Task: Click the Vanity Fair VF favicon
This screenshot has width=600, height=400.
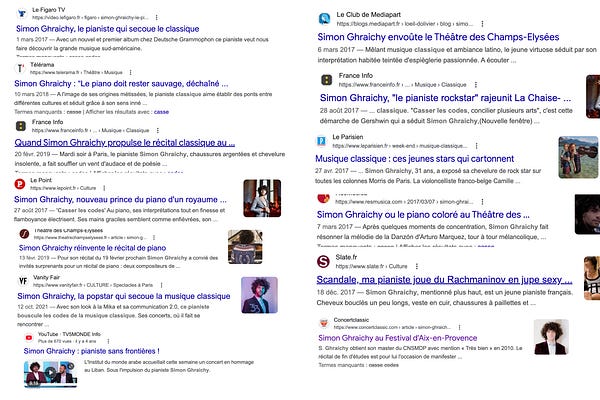Action: pyautogui.click(x=23, y=281)
